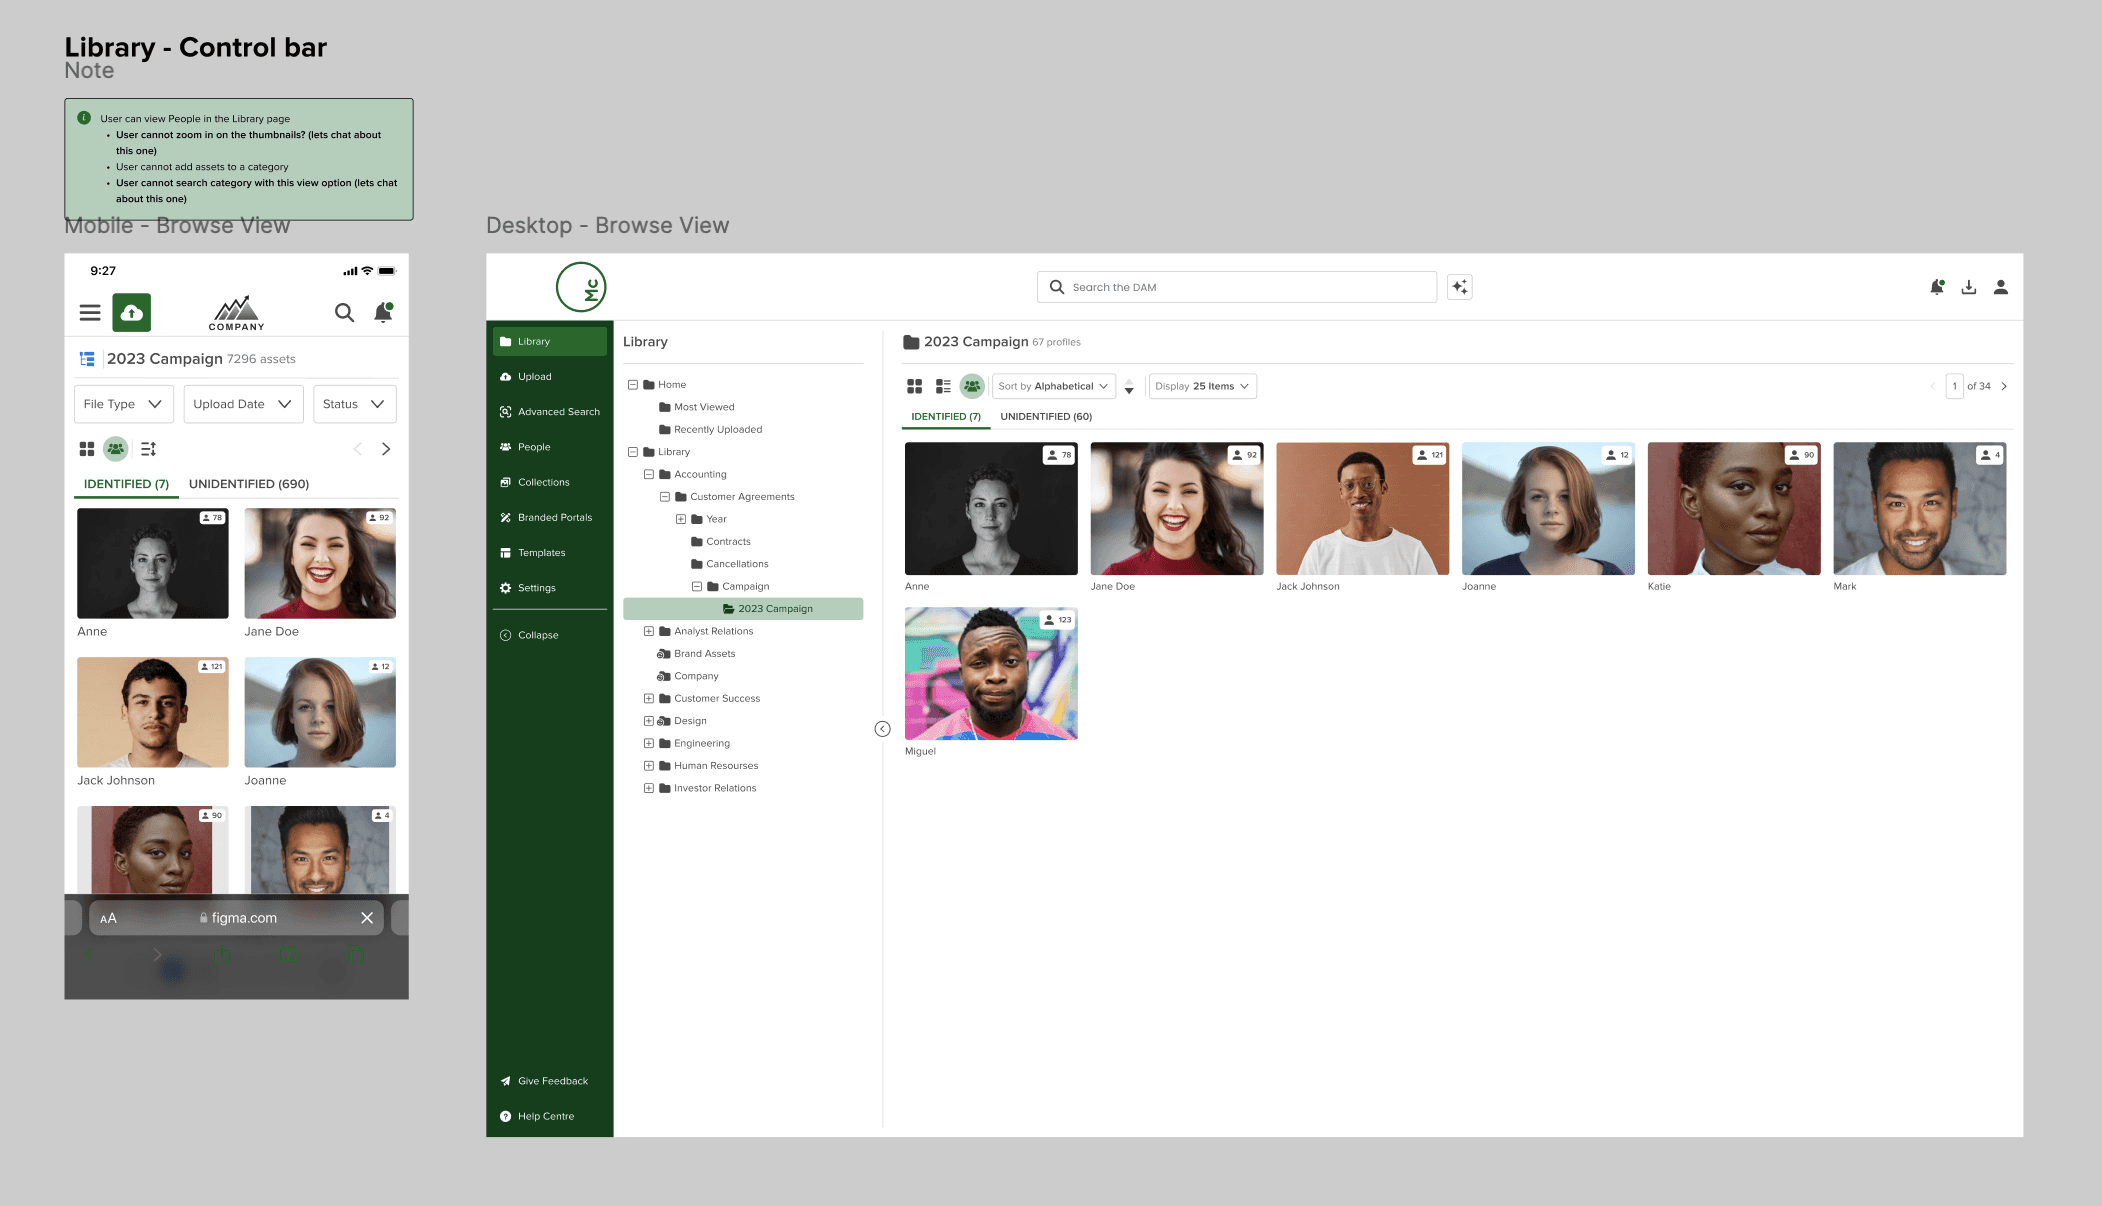2102x1206 pixels.
Task: Tap the green mobile upload cloud button
Action: [131, 313]
